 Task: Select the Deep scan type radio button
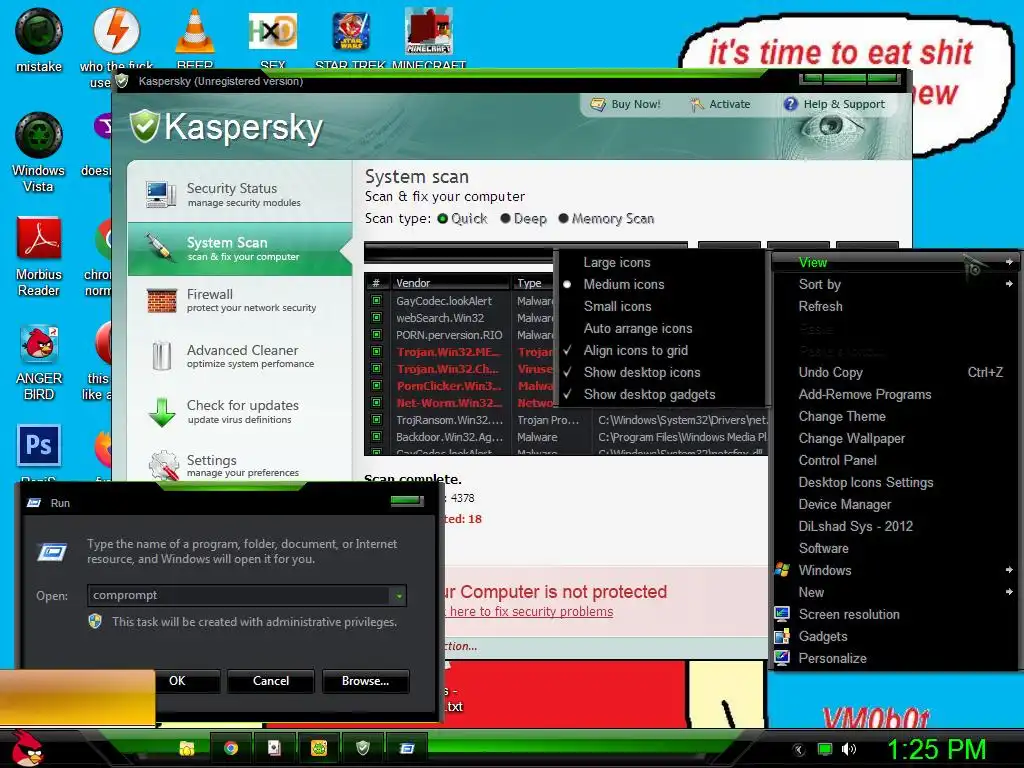(505, 219)
